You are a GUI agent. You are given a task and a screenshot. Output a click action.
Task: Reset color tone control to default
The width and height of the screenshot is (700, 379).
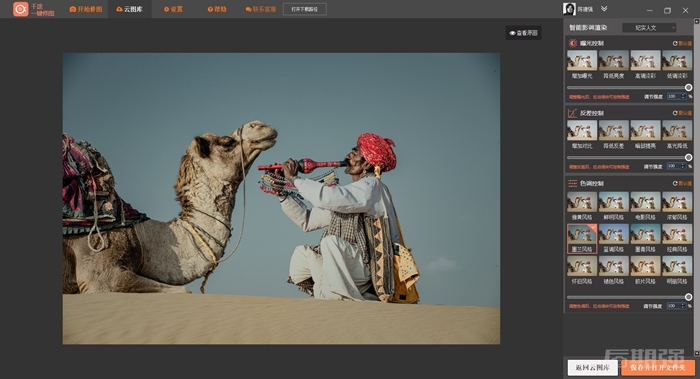682,183
